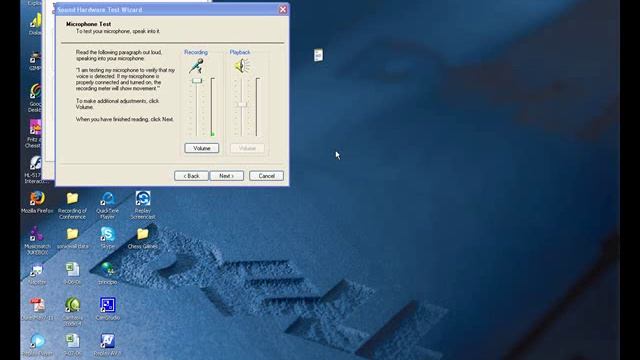Click the "Microphone Test" heading
This screenshot has height=360, width=640.
pos(89,24)
